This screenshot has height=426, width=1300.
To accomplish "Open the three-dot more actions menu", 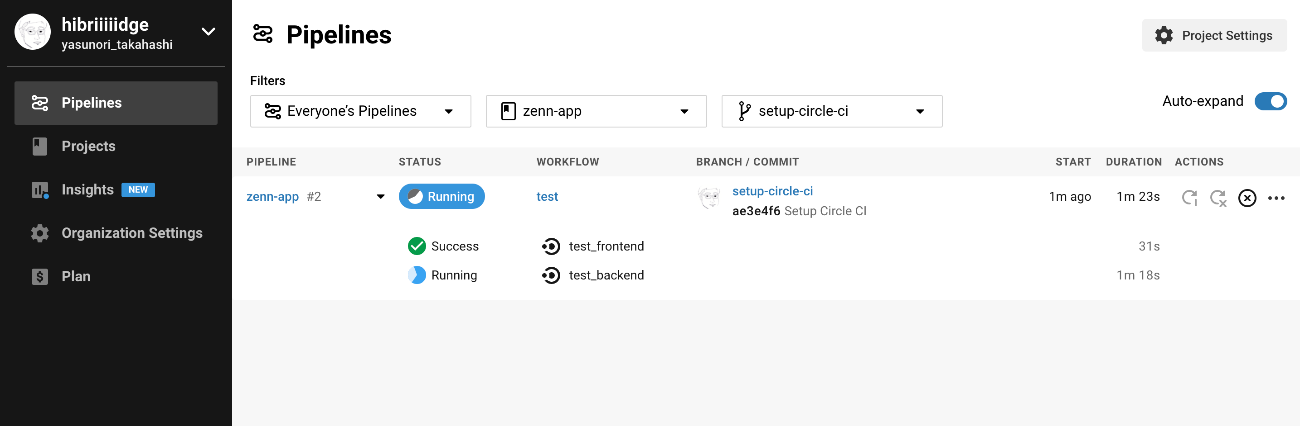I will [x=1276, y=198].
